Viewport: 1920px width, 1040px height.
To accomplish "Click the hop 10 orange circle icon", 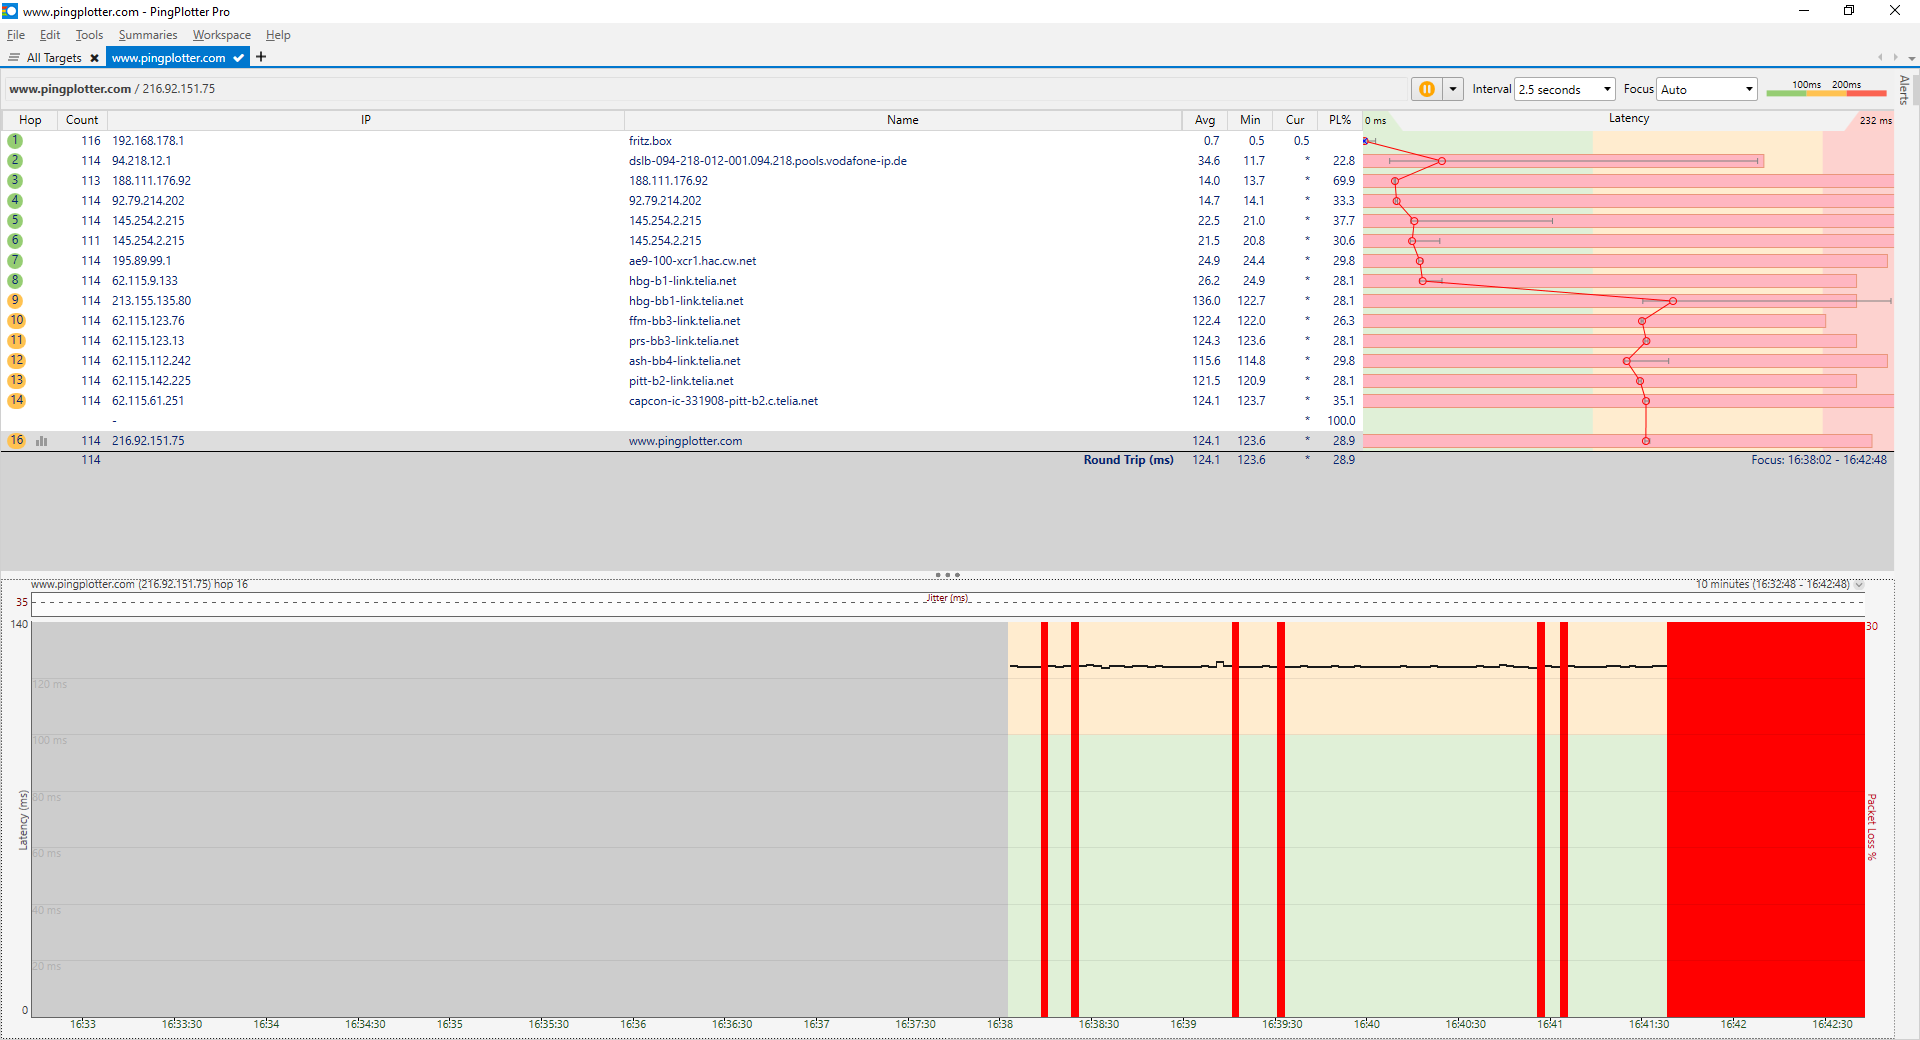I will point(16,321).
